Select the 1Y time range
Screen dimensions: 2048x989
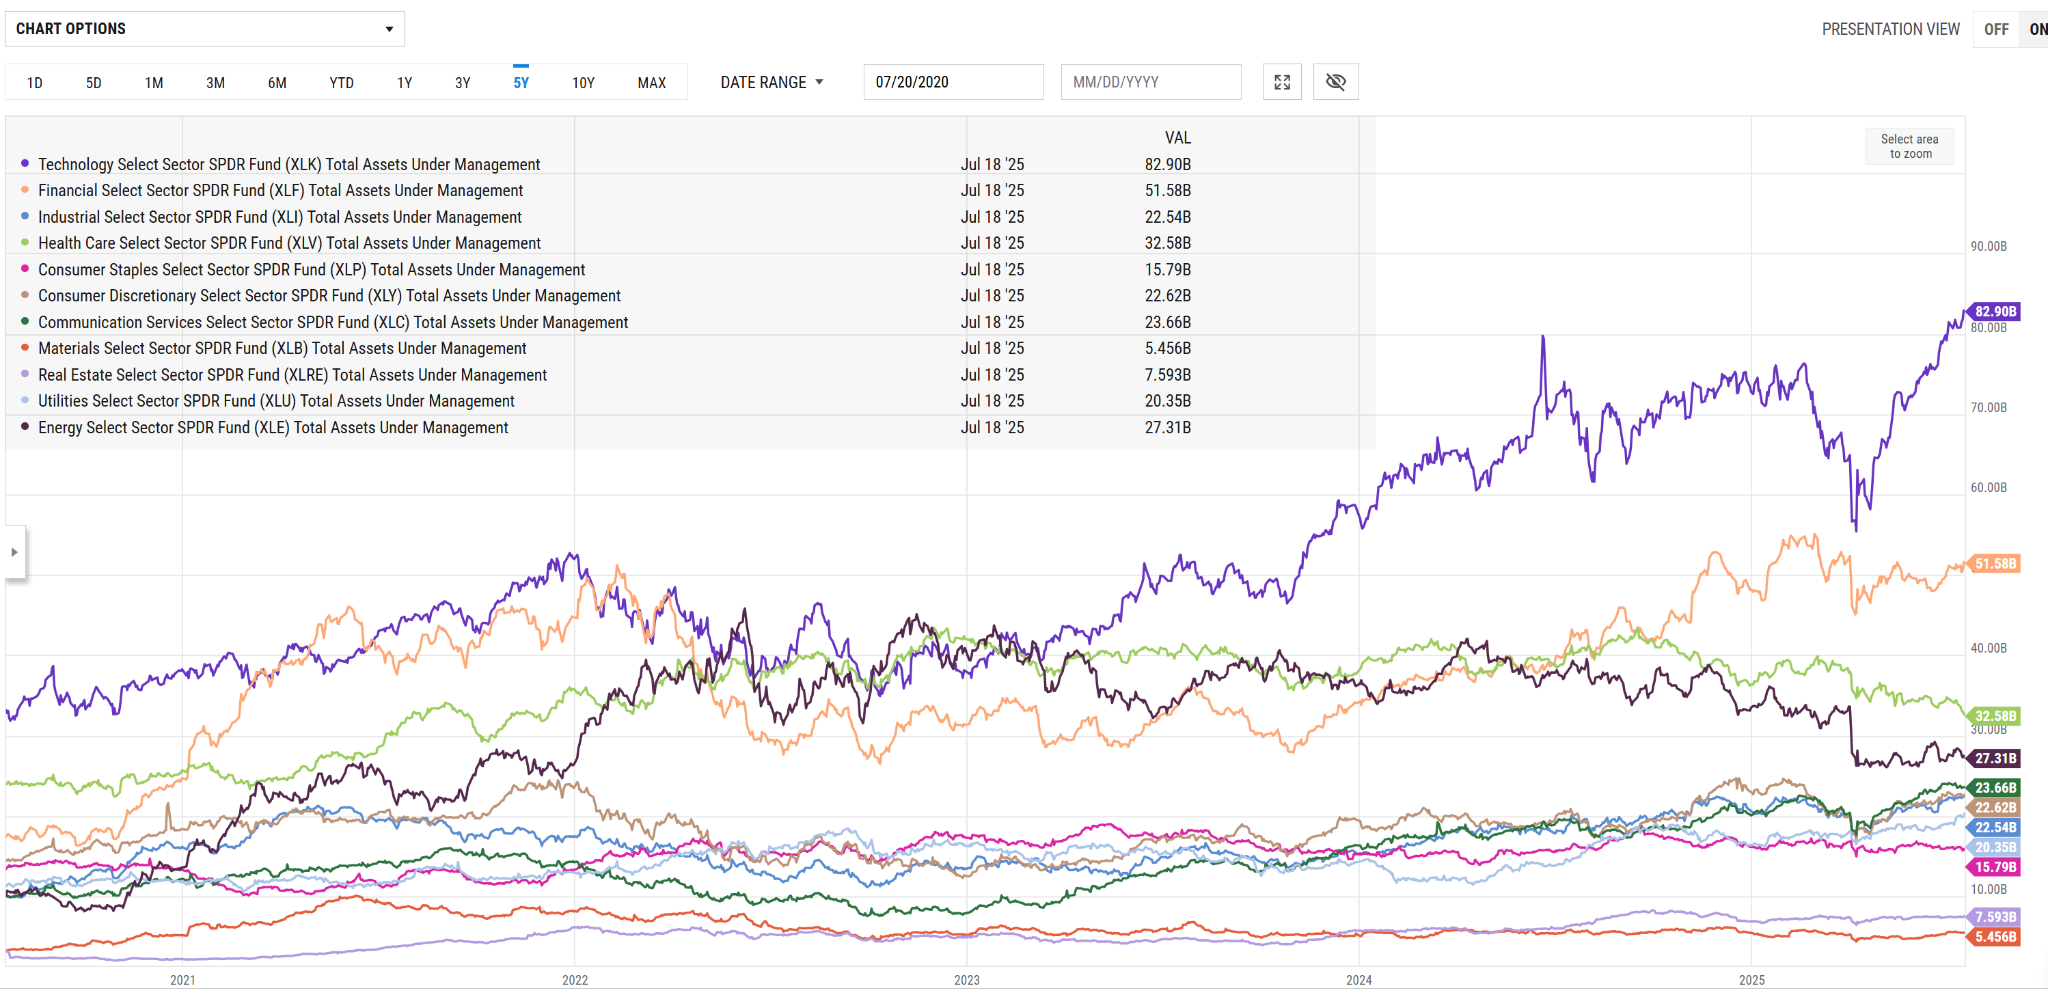(x=405, y=83)
